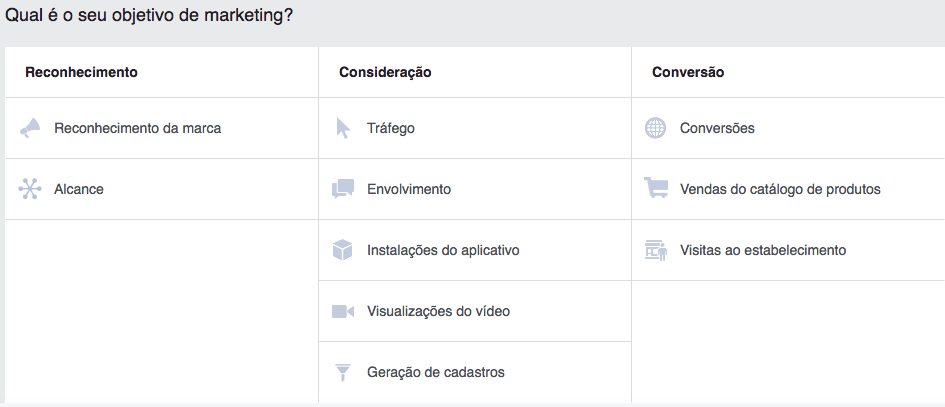Select Reconhecimento da marca objective

click(137, 128)
